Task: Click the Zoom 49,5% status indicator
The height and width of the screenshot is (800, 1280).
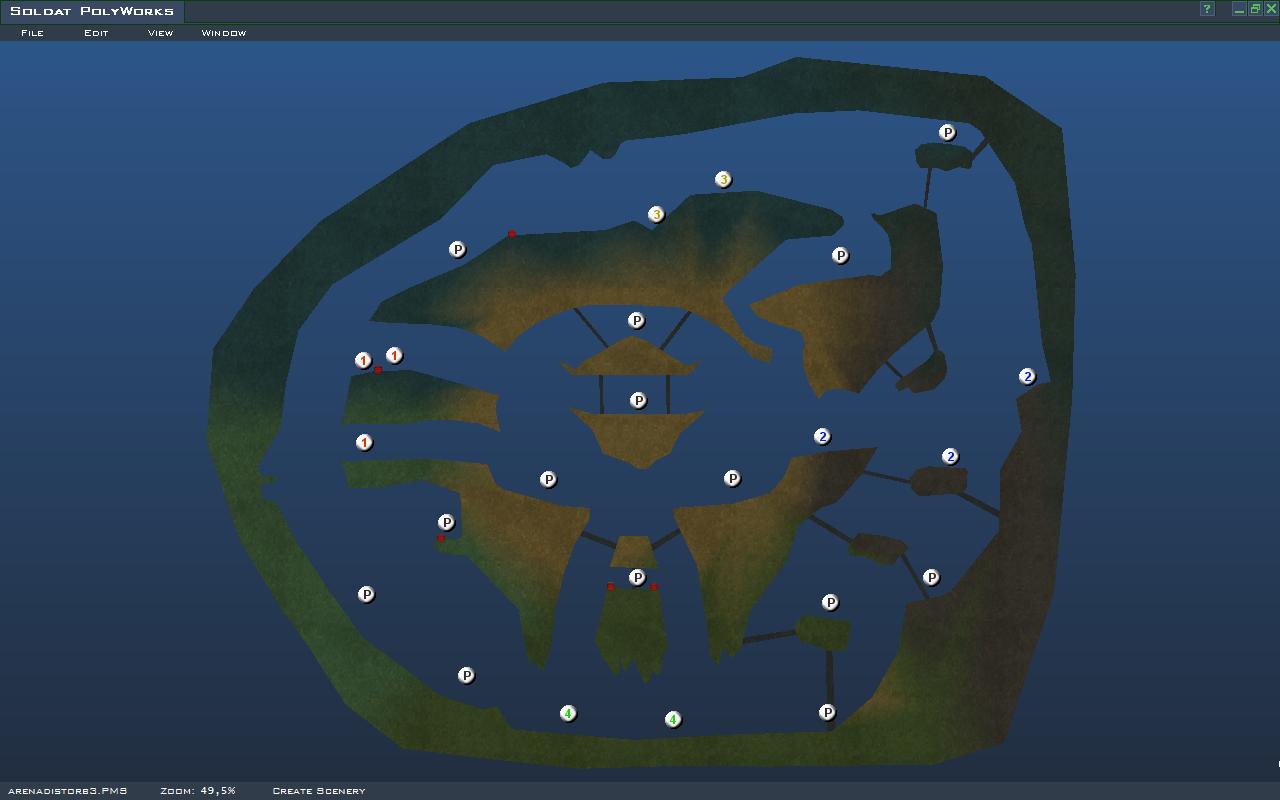Action: [x=198, y=791]
